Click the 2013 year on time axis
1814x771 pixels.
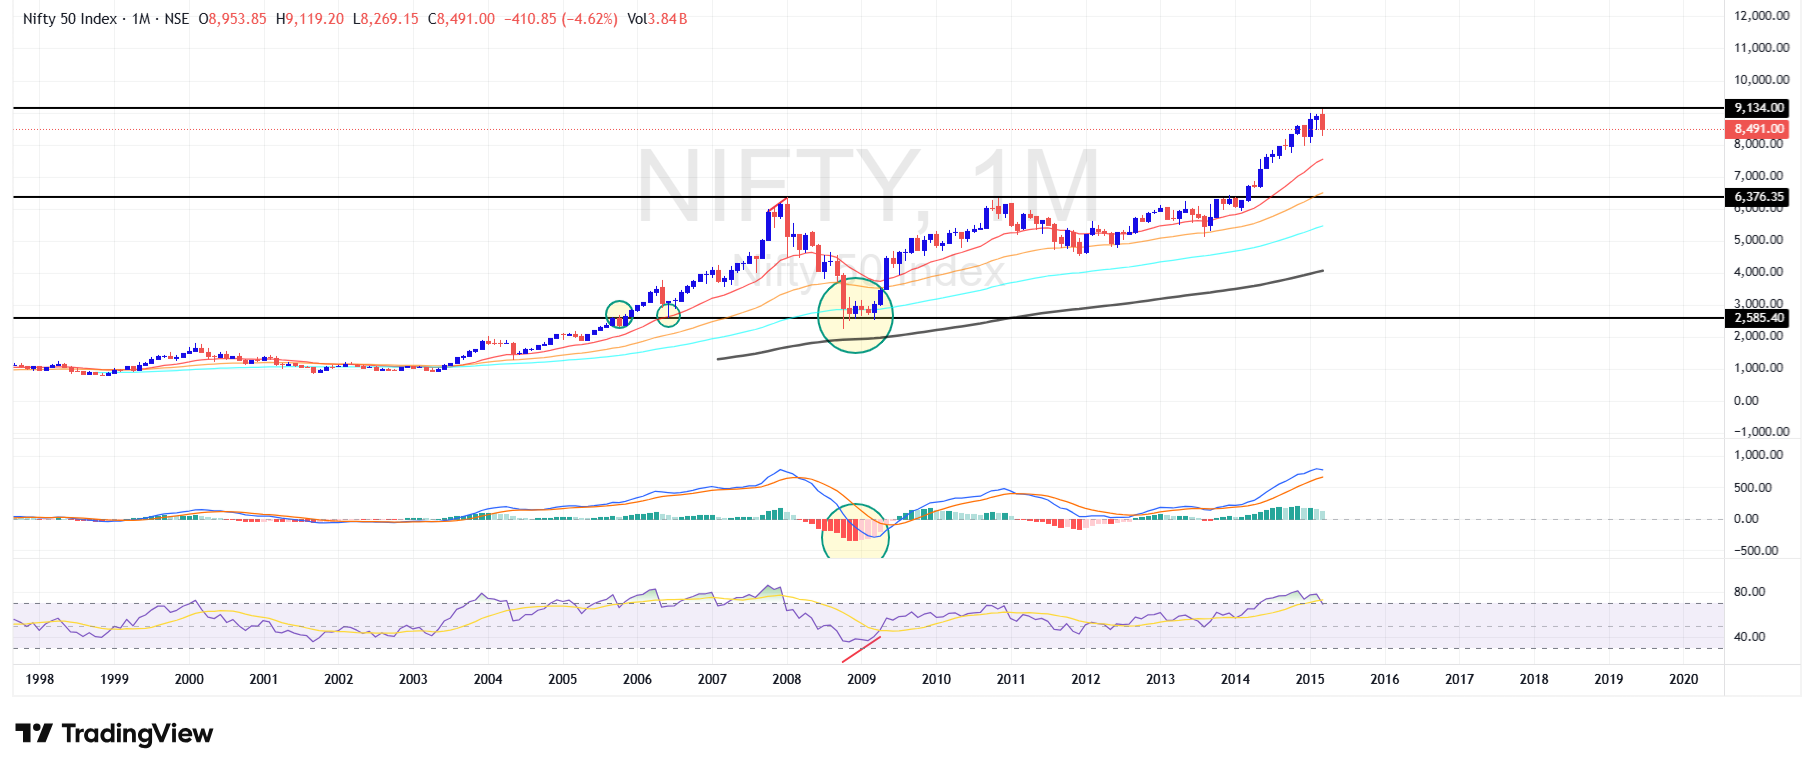click(1161, 679)
